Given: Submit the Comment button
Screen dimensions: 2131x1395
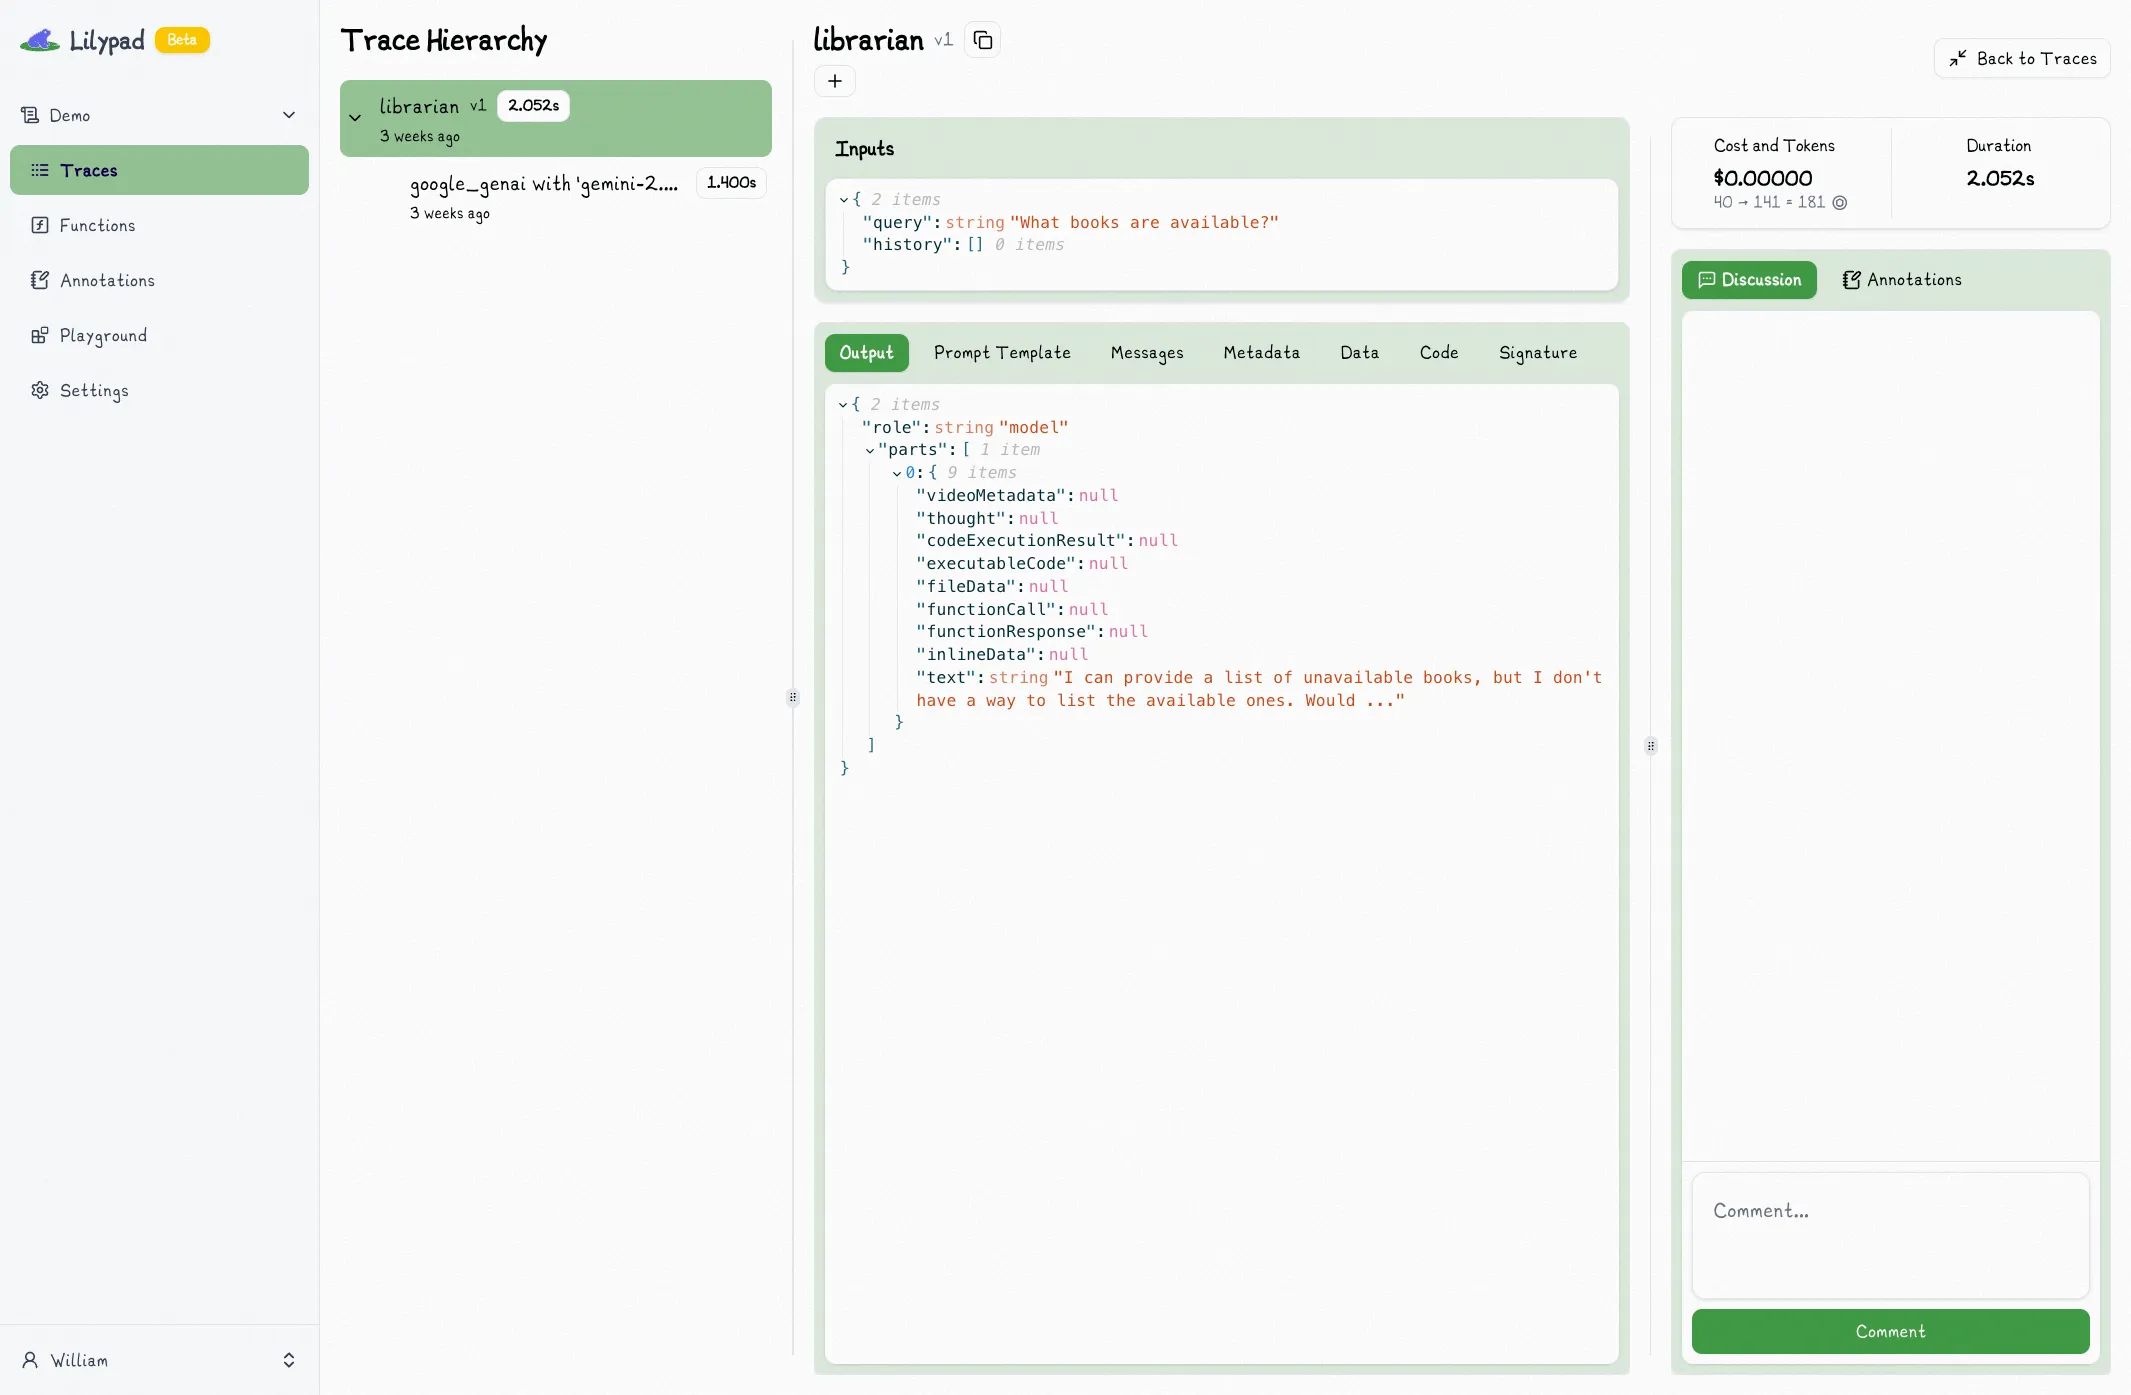Looking at the screenshot, I should pos(1890,1331).
